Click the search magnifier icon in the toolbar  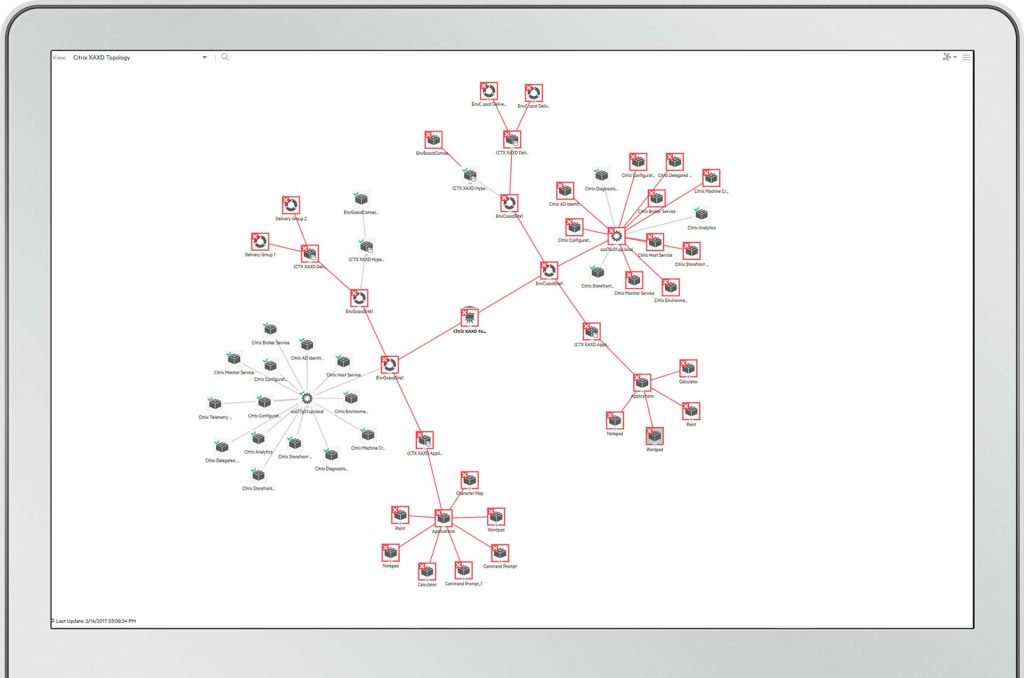pos(225,57)
